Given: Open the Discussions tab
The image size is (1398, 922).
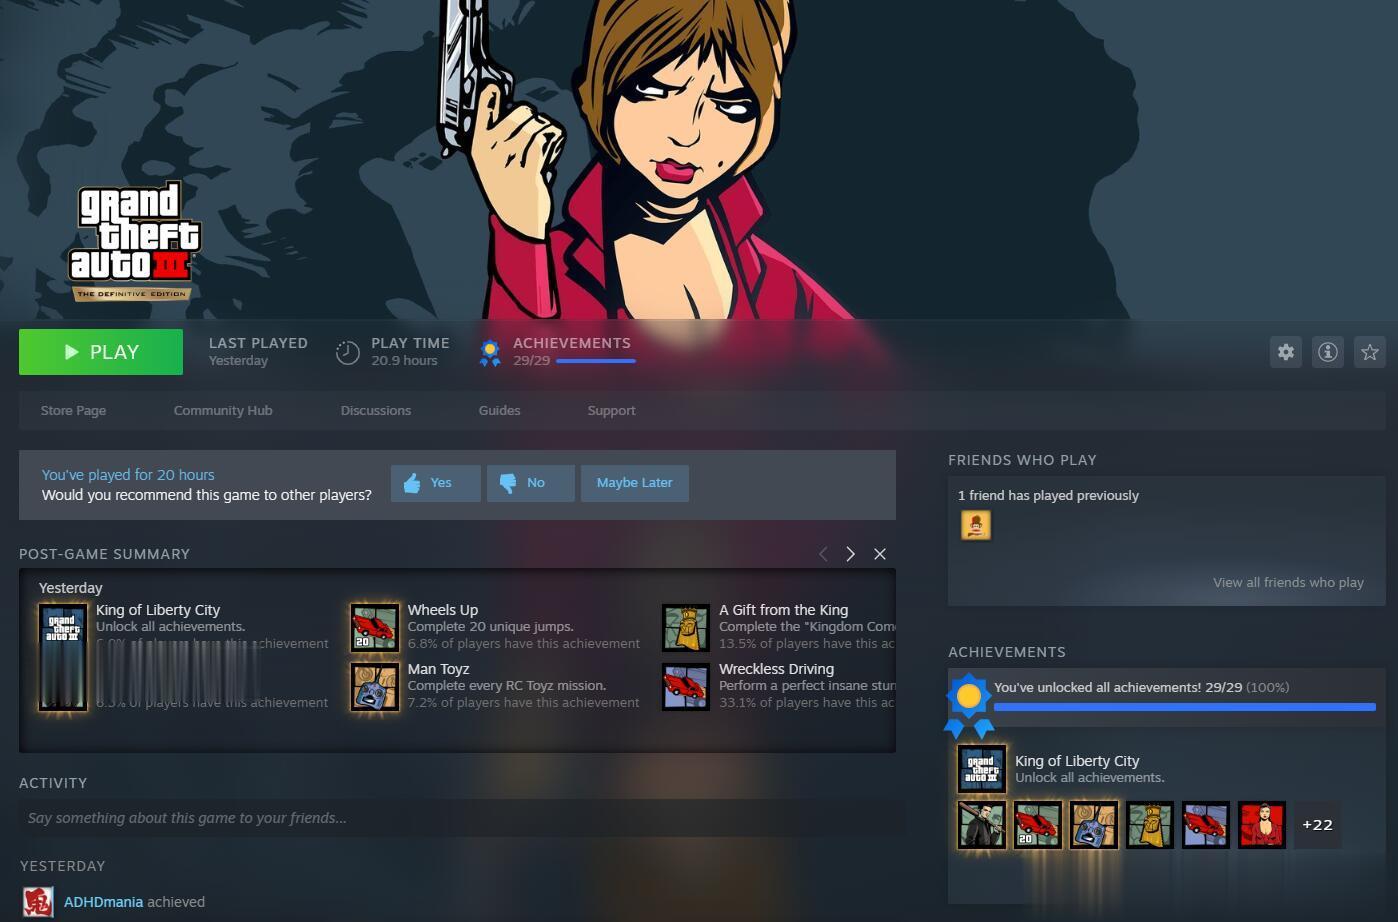Looking at the screenshot, I should click(x=376, y=411).
